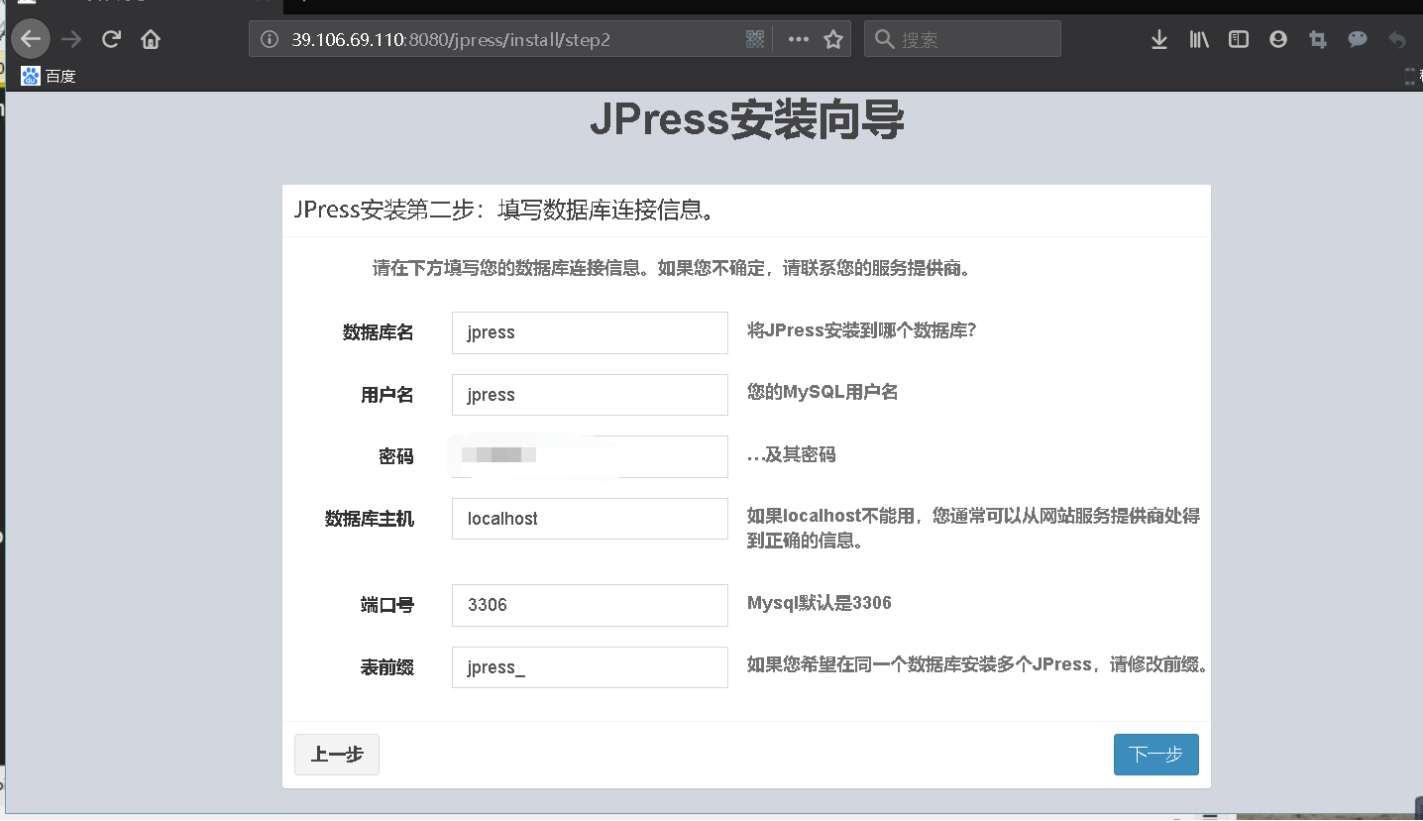Open the chat bubble toolbar icon
The width and height of the screenshot is (1423, 821).
1358,40
